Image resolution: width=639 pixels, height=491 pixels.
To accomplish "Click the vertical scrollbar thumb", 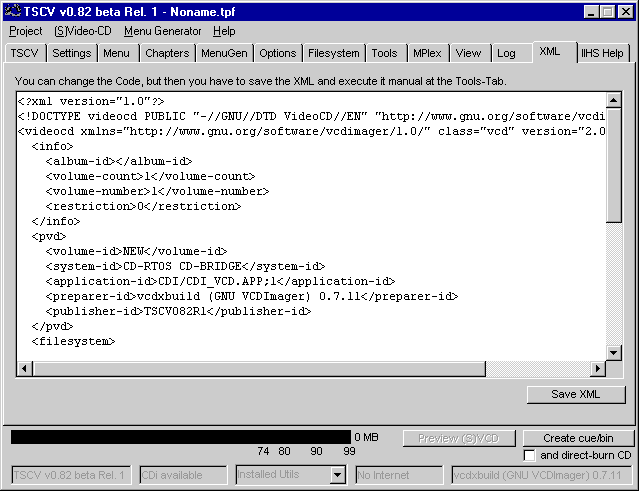I will [x=613, y=165].
